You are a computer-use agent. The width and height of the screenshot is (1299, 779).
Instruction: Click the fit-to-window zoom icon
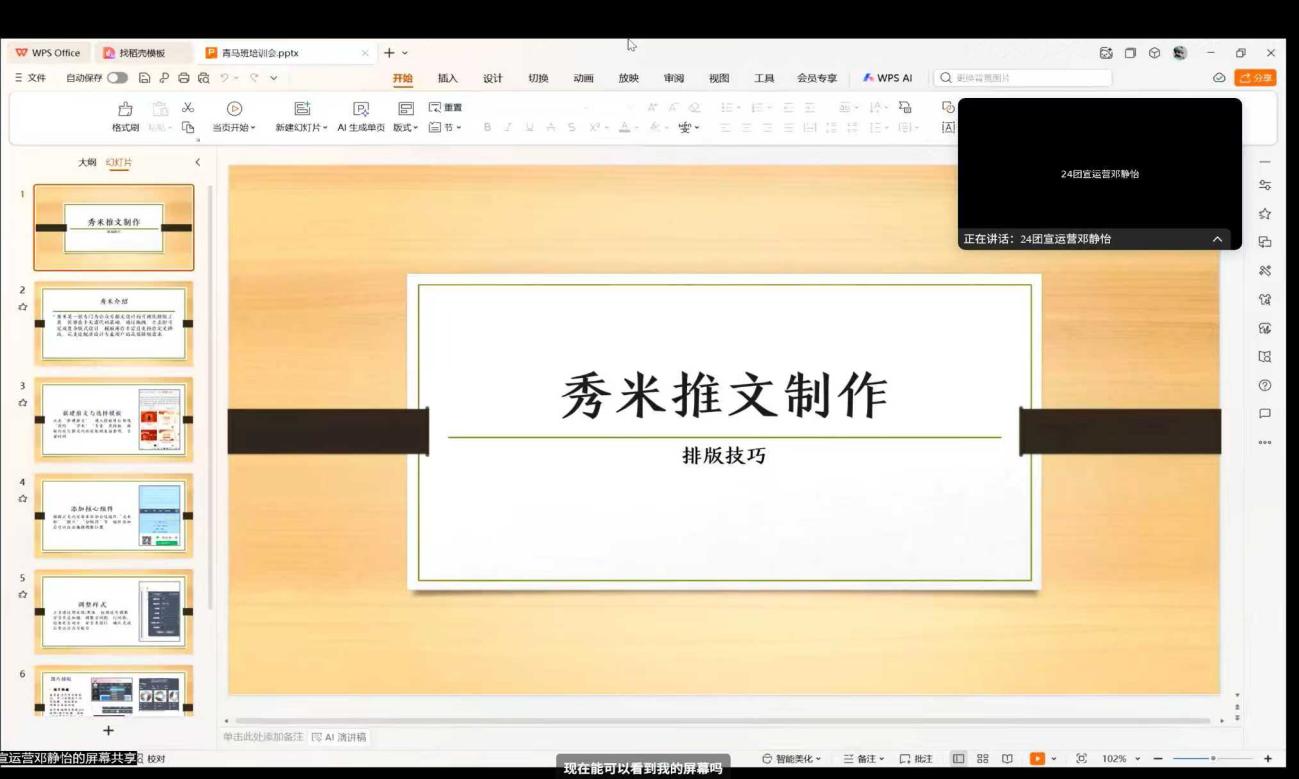pos(1081,759)
